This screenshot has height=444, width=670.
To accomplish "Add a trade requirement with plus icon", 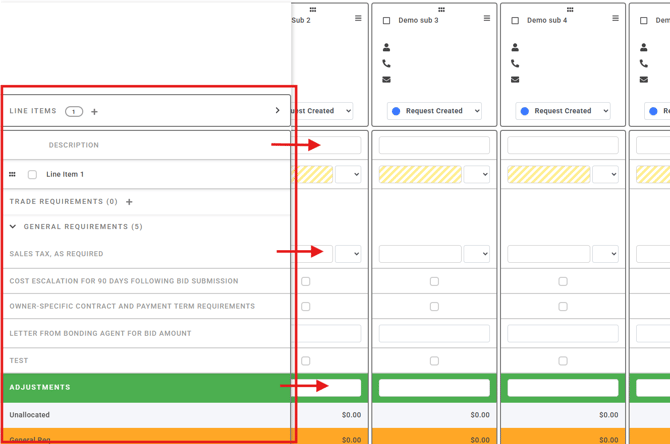I will [129, 202].
